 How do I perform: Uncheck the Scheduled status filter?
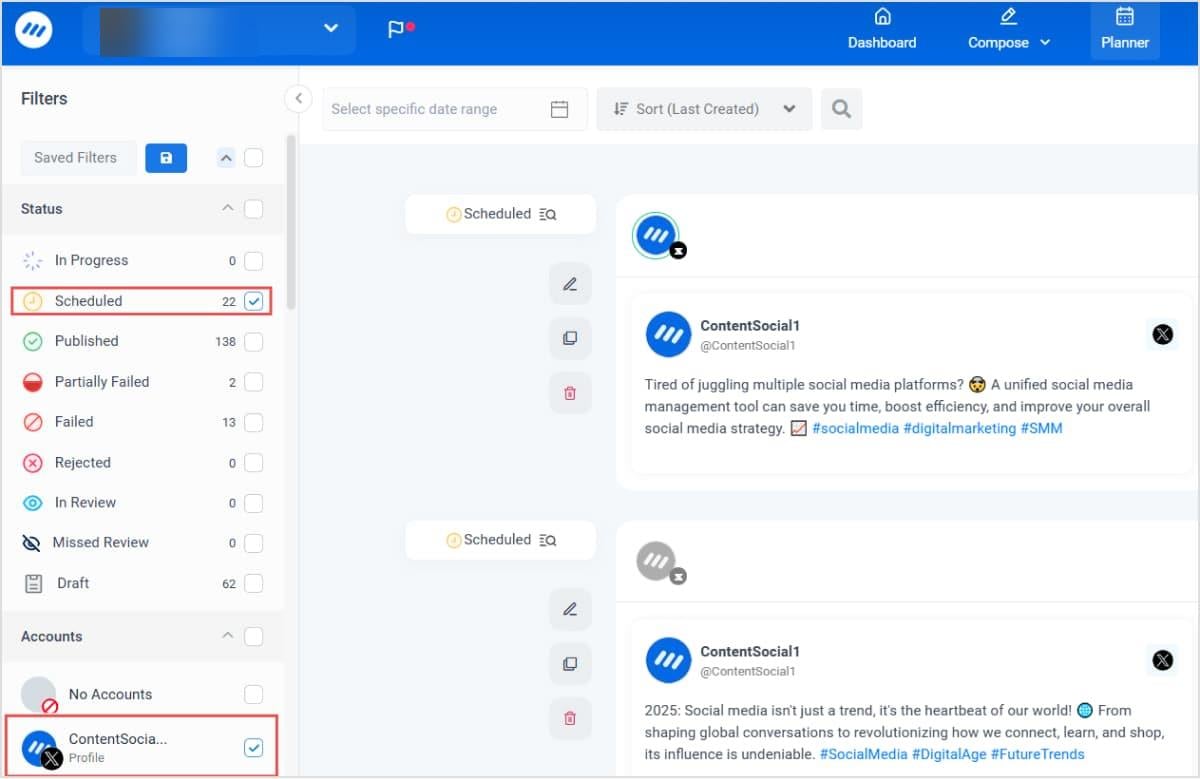[253, 300]
